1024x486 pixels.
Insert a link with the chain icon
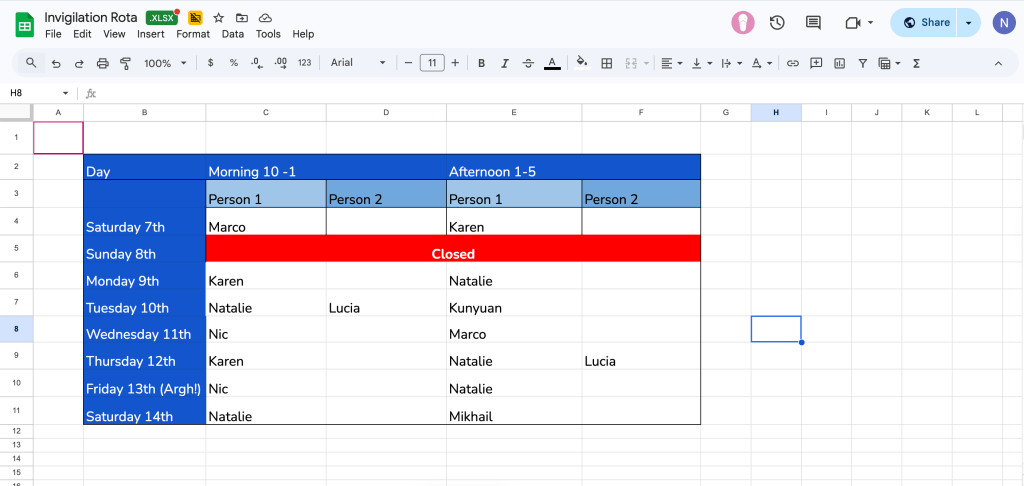793,63
